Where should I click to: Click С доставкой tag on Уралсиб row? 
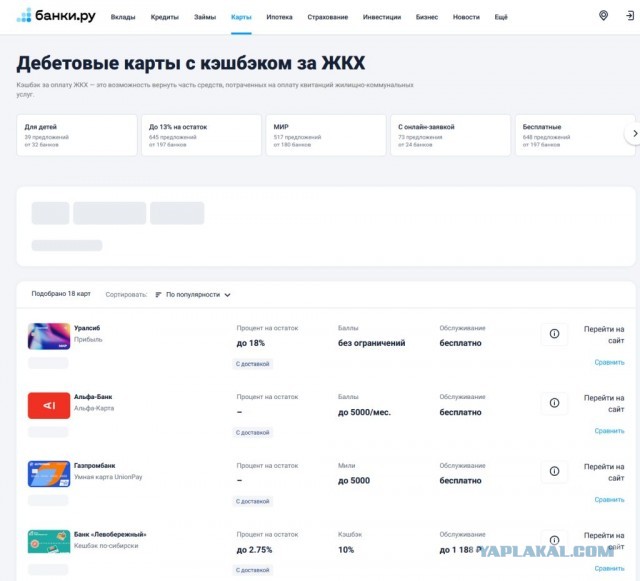tap(252, 364)
